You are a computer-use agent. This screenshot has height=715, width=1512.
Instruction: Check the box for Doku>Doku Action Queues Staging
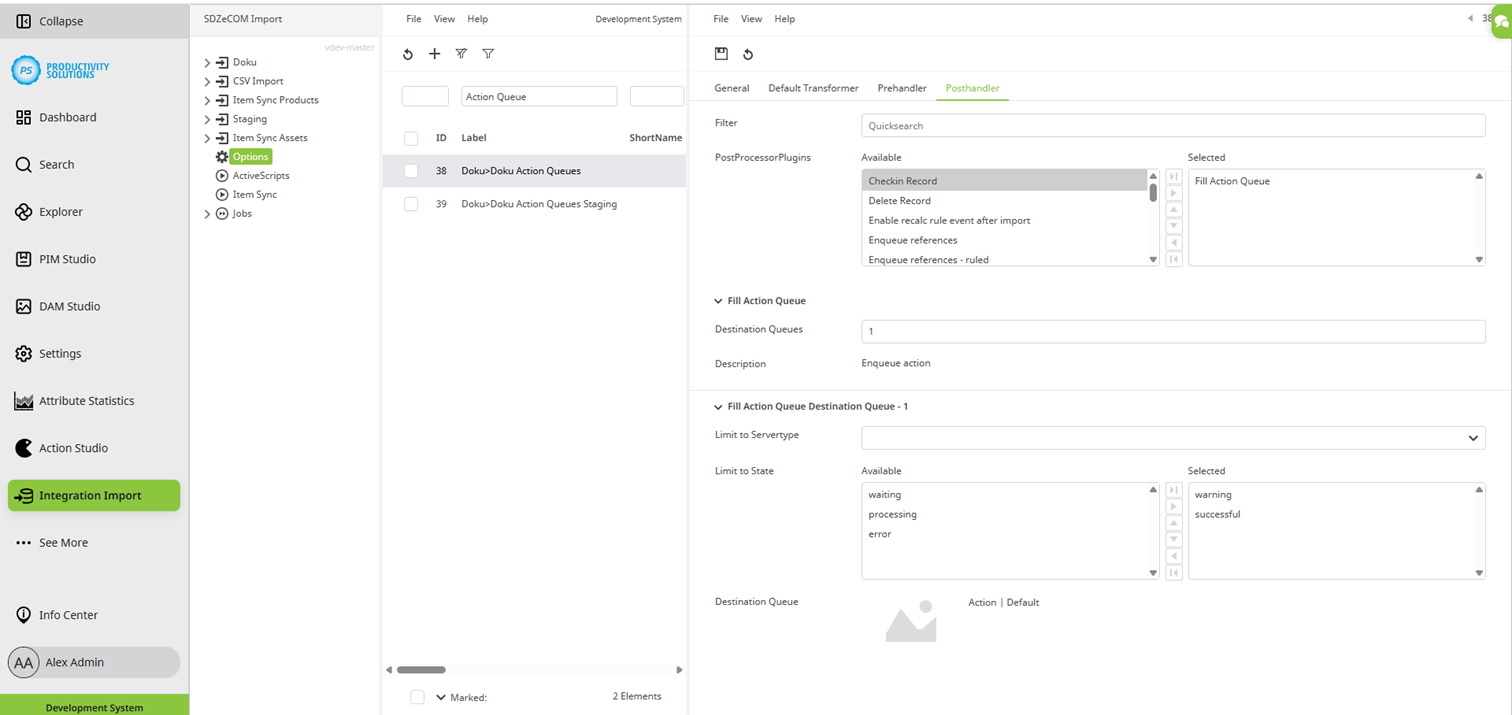411,204
